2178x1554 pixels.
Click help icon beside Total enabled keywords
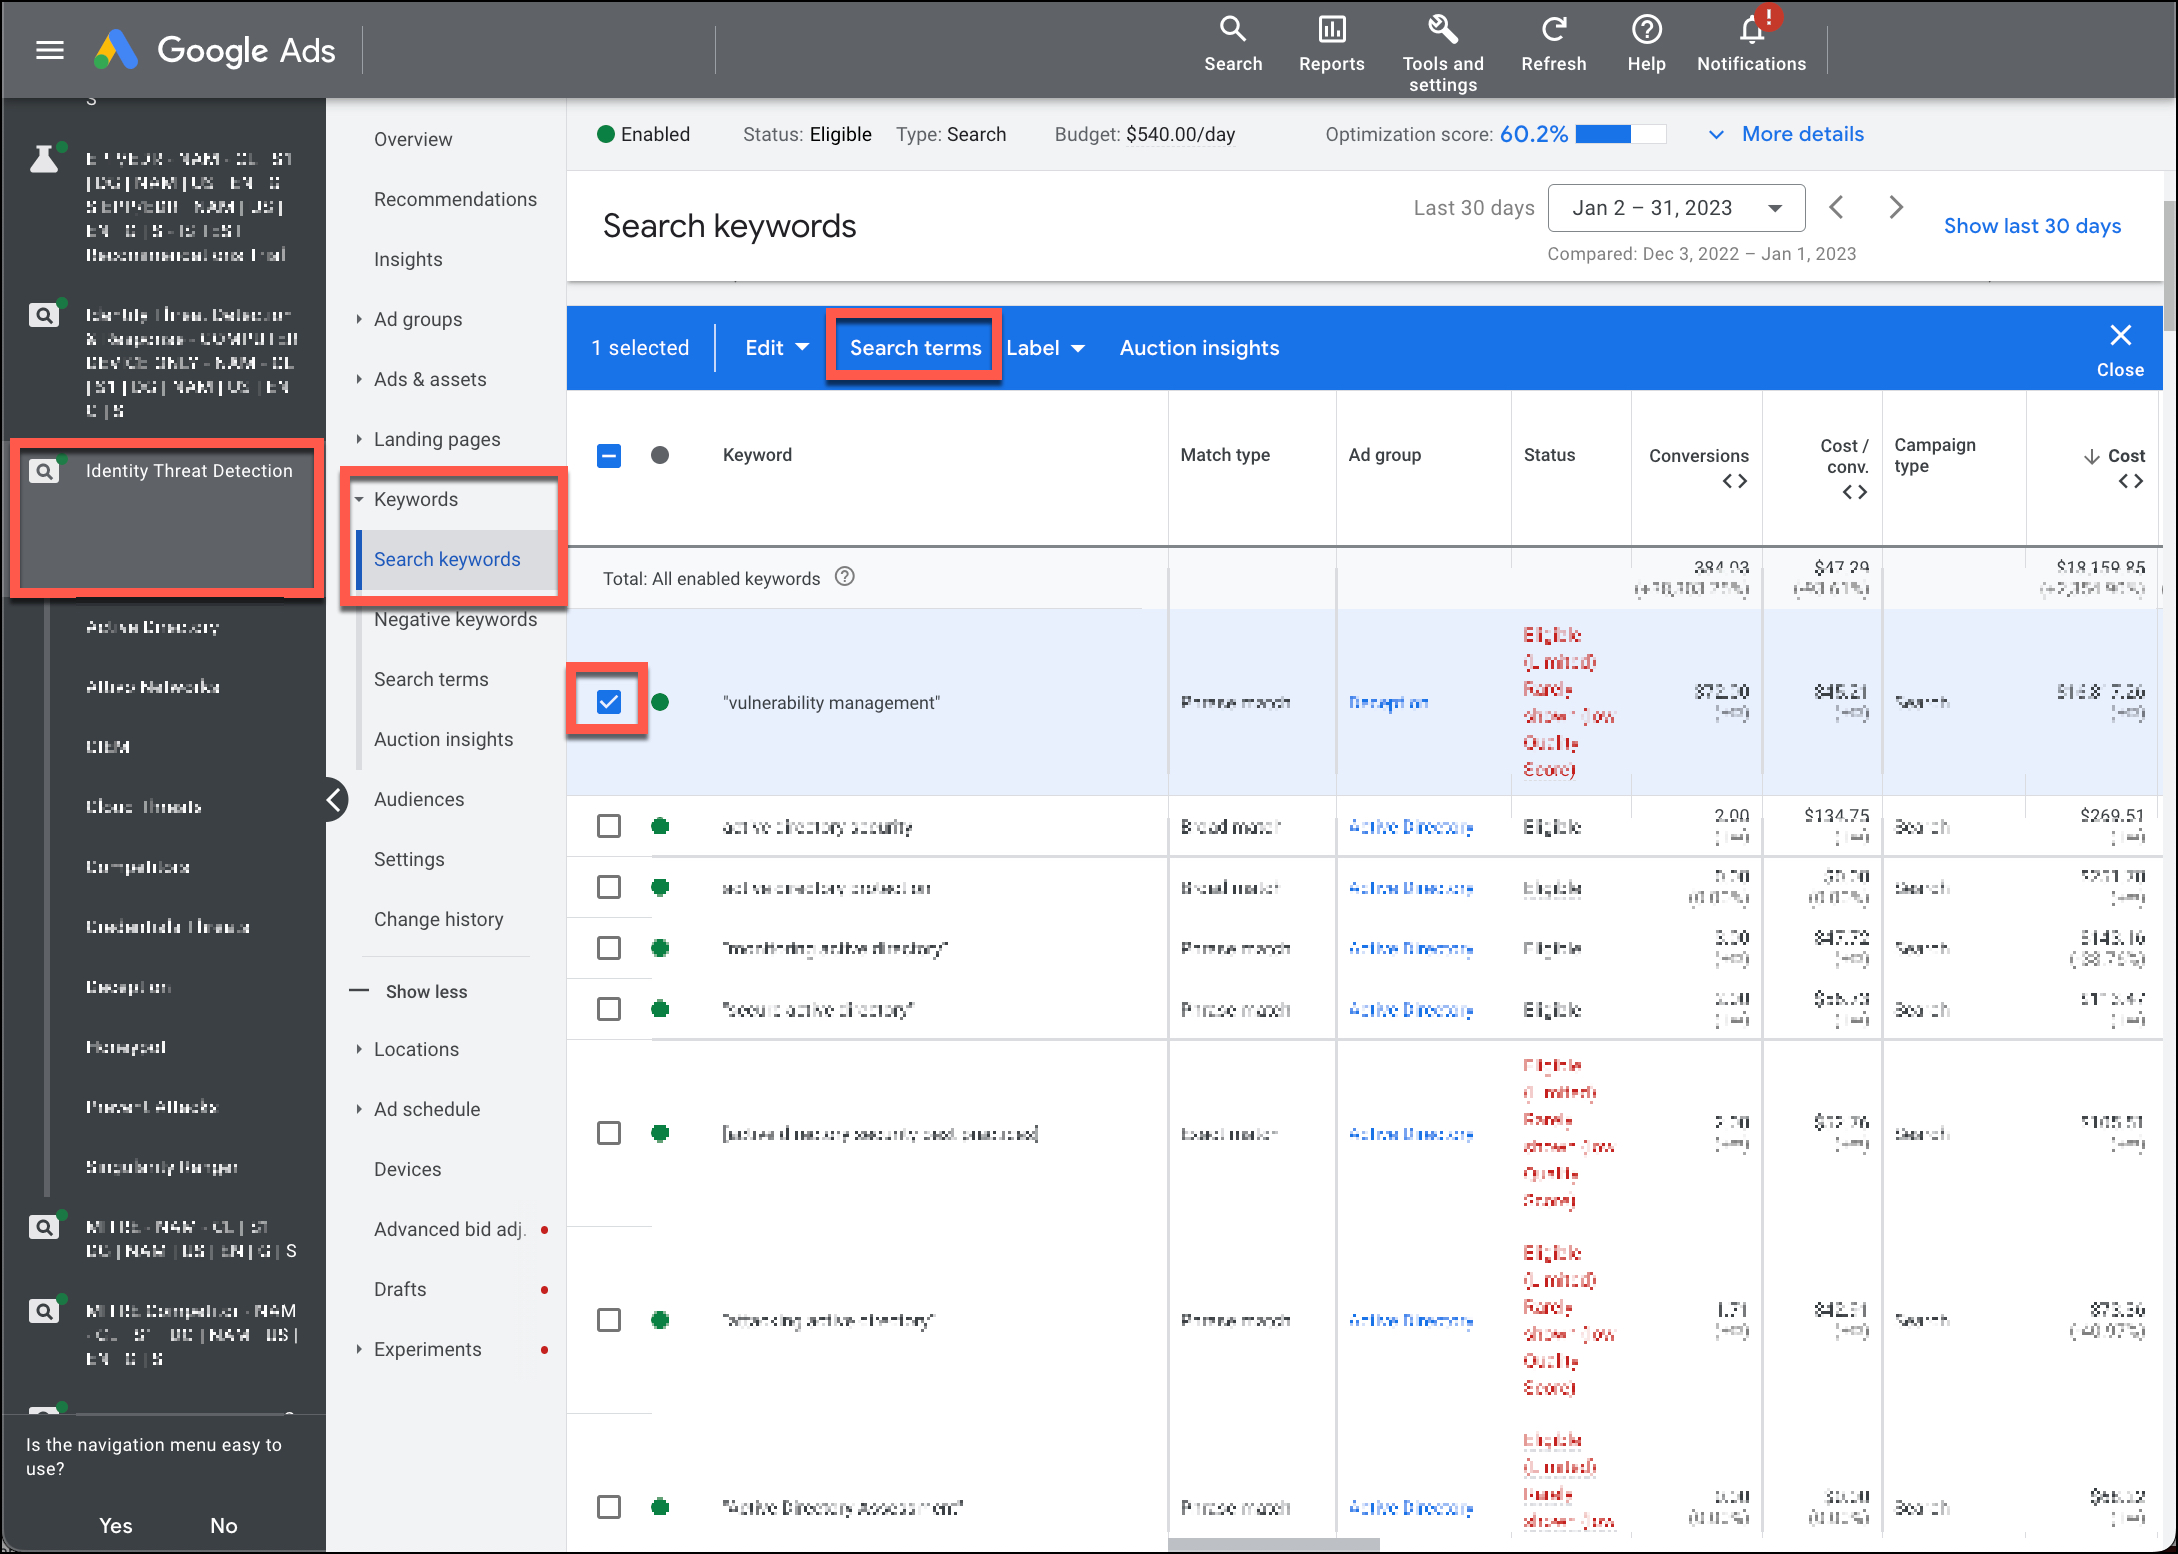pos(844,577)
